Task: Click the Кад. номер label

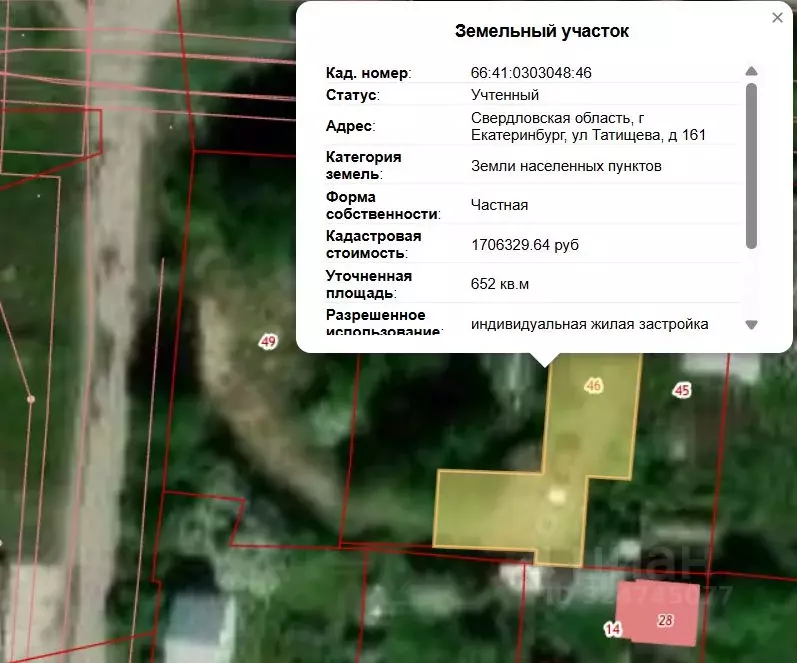Action: 368,73
